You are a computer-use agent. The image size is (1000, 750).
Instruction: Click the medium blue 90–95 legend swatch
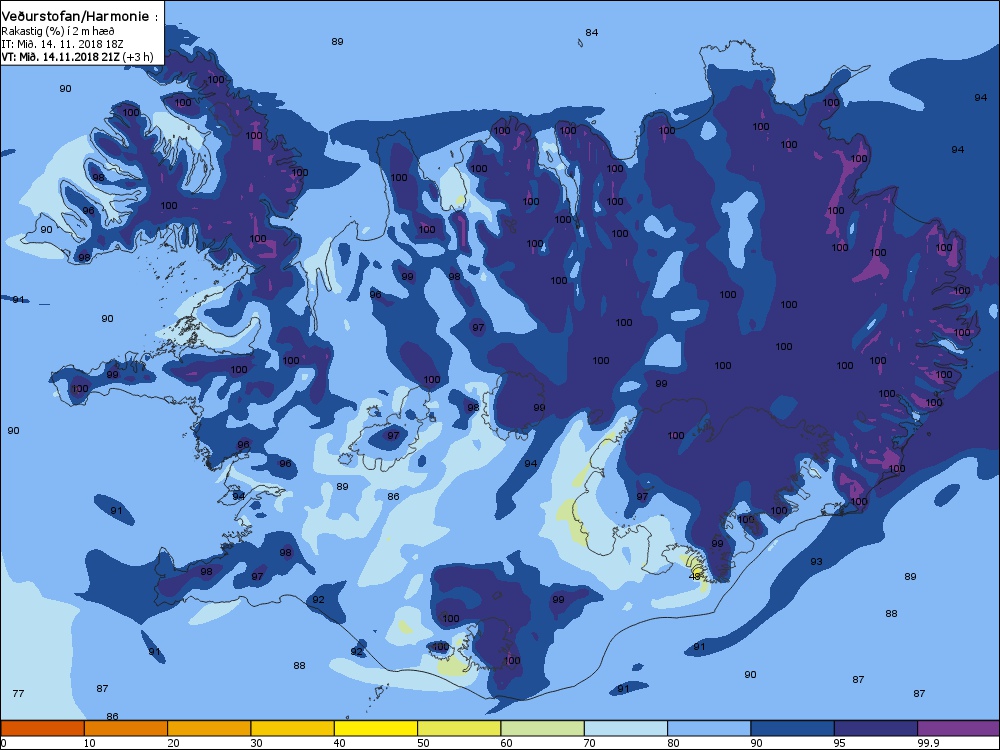coord(793,728)
